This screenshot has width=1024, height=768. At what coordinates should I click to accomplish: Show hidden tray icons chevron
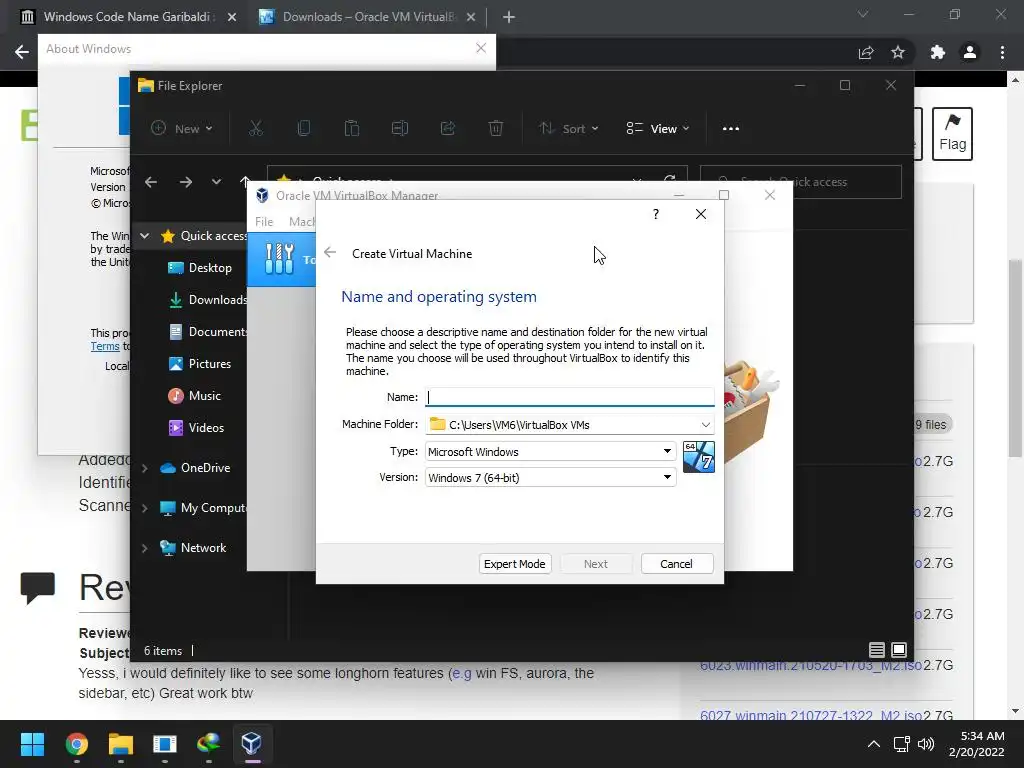[x=874, y=744]
